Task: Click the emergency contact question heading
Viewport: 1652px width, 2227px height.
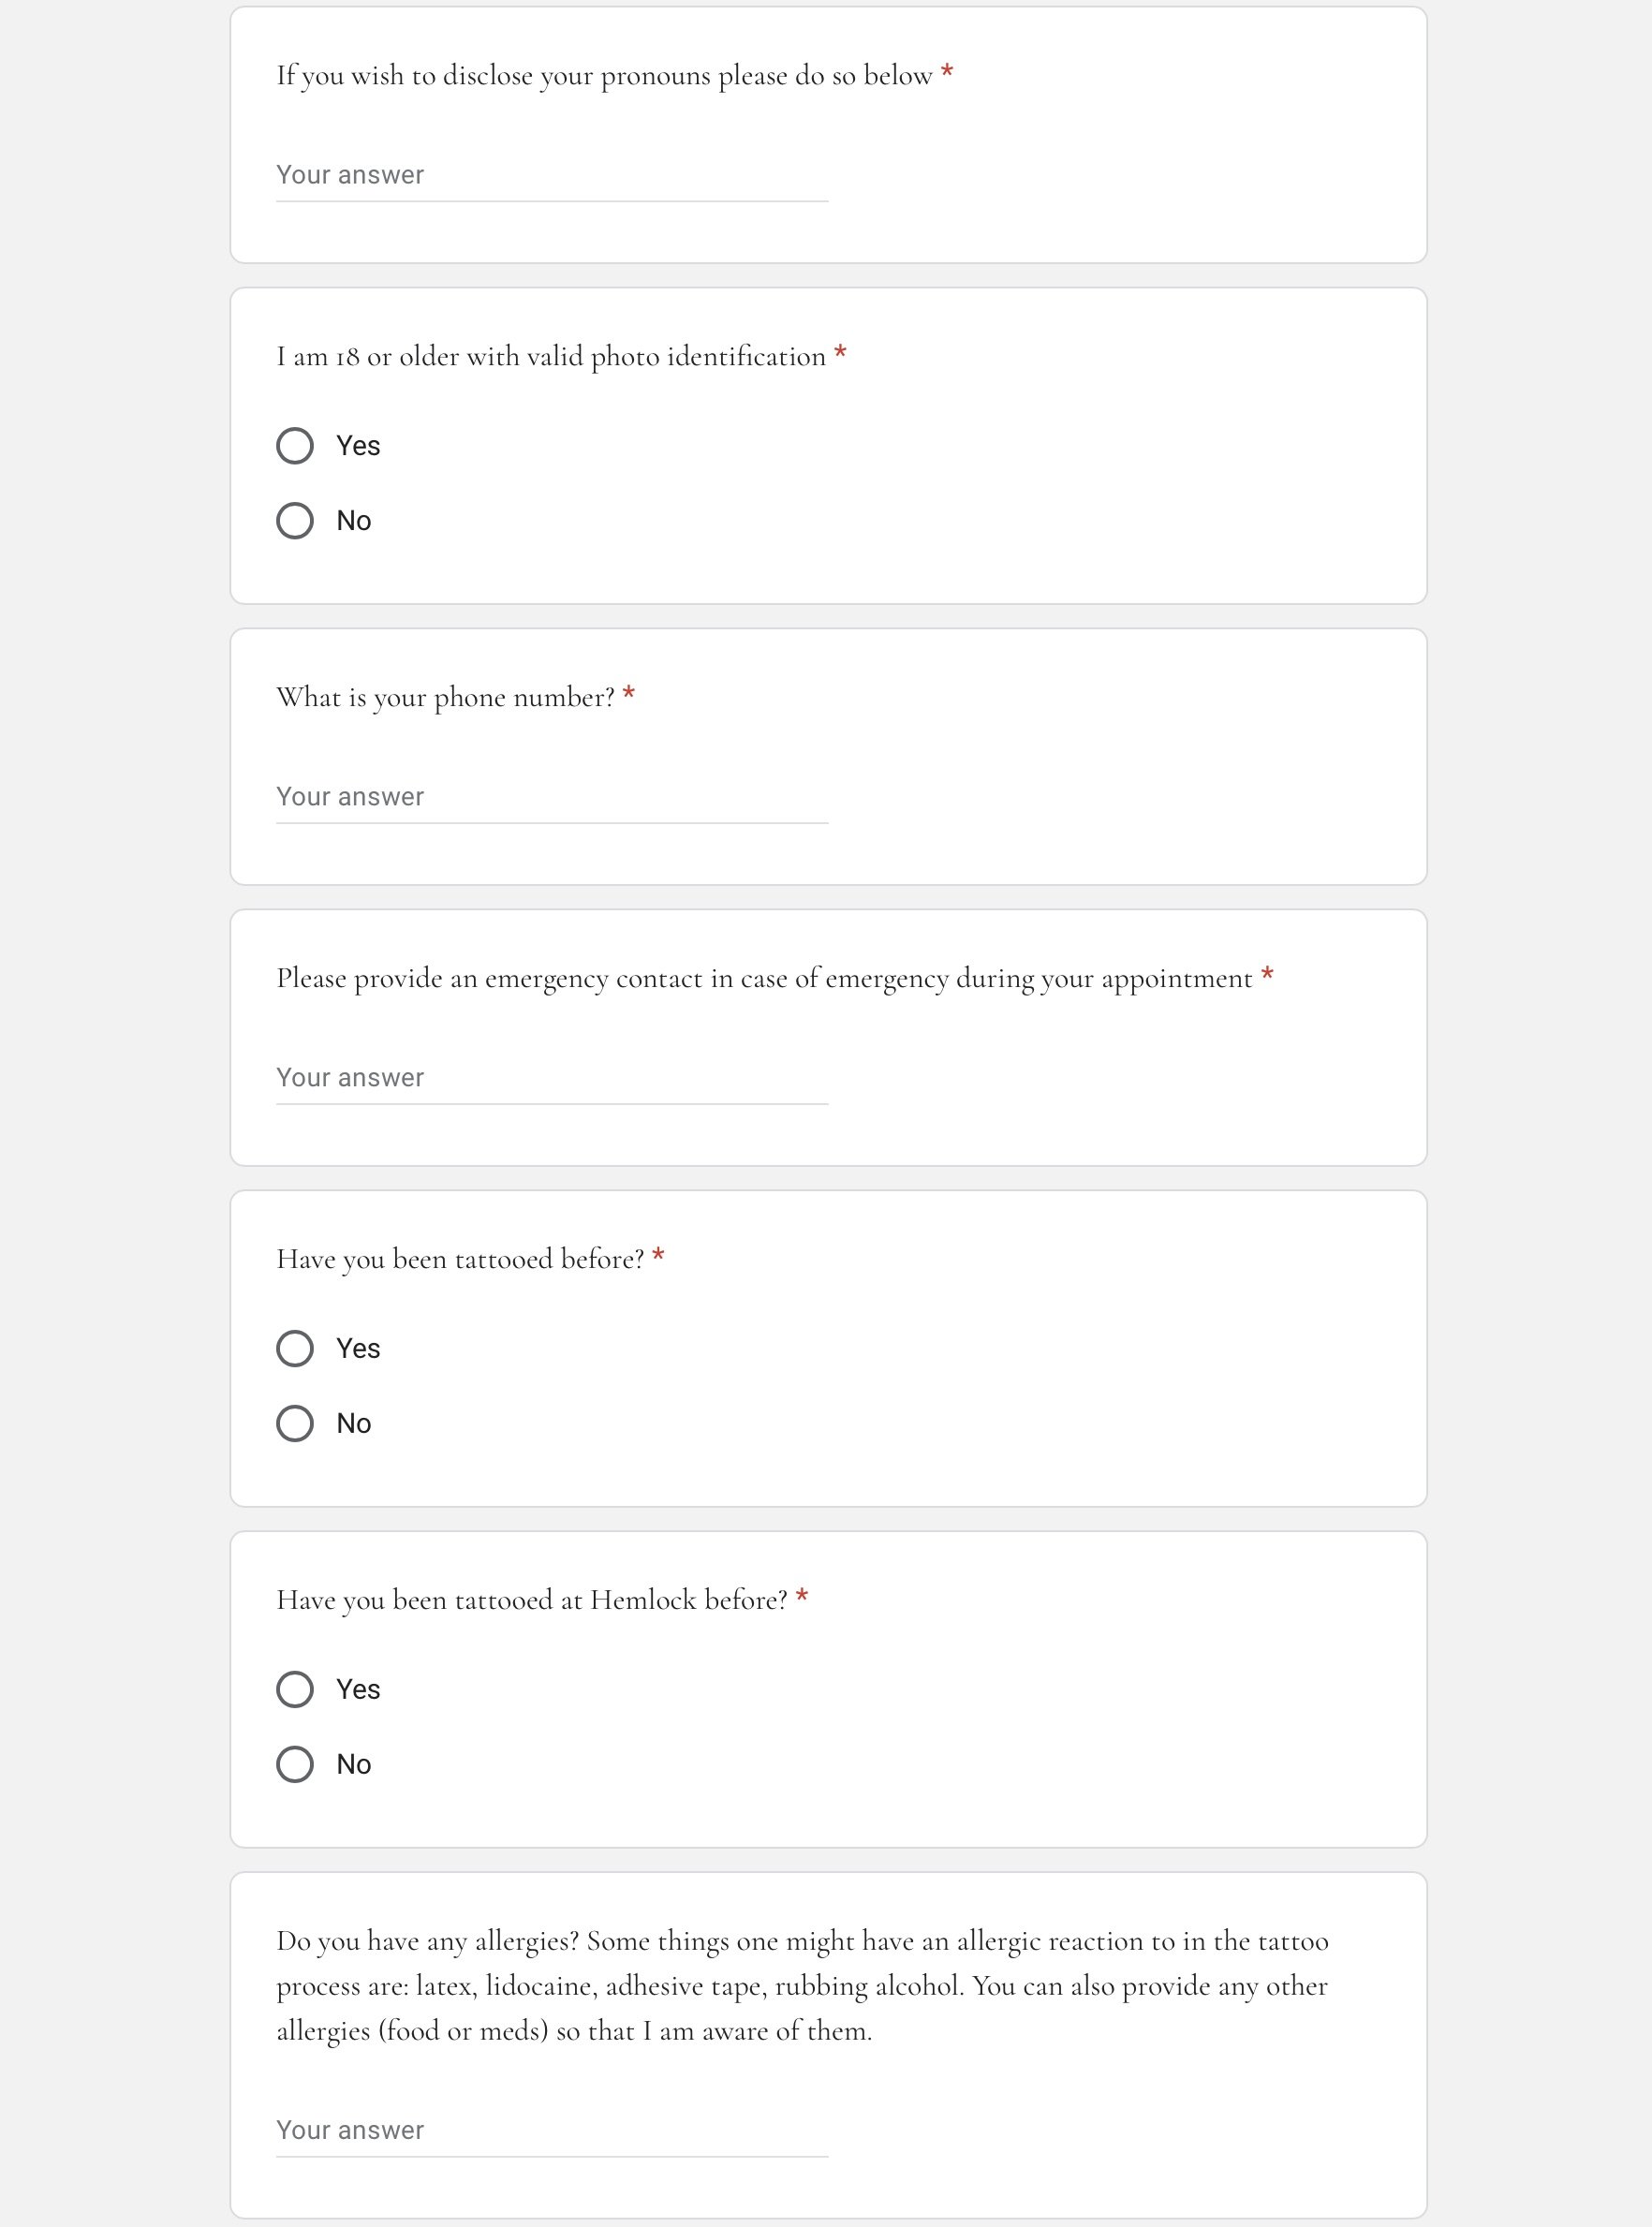Action: point(764,979)
